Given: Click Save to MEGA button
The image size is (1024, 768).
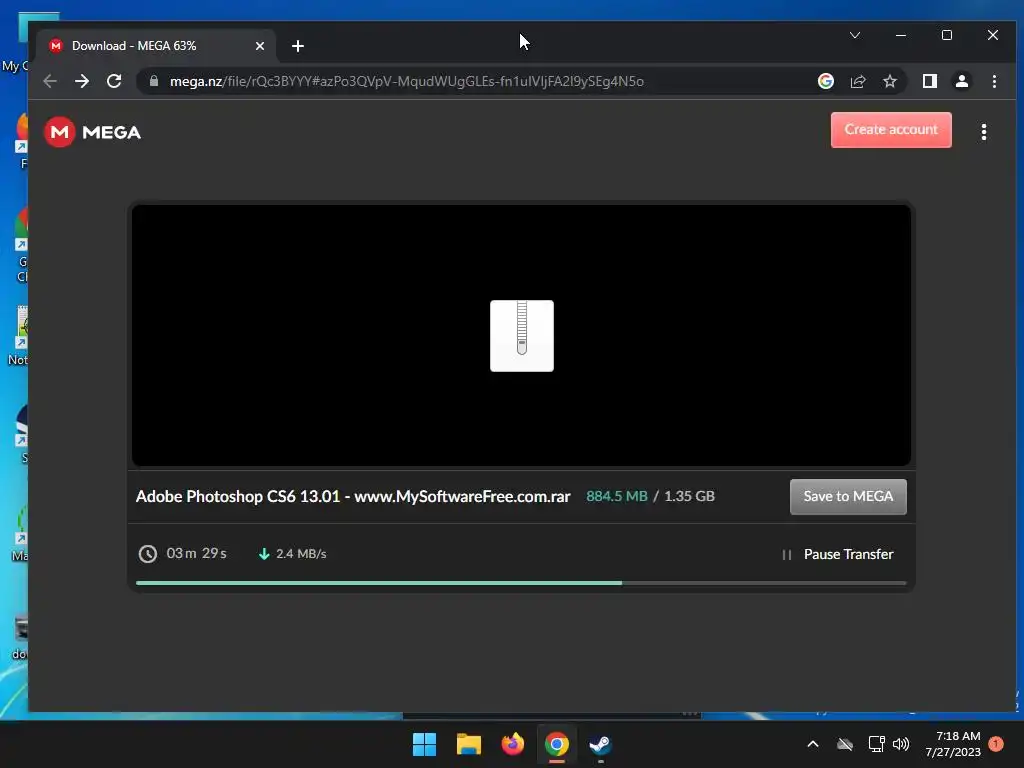Looking at the screenshot, I should coord(848,496).
